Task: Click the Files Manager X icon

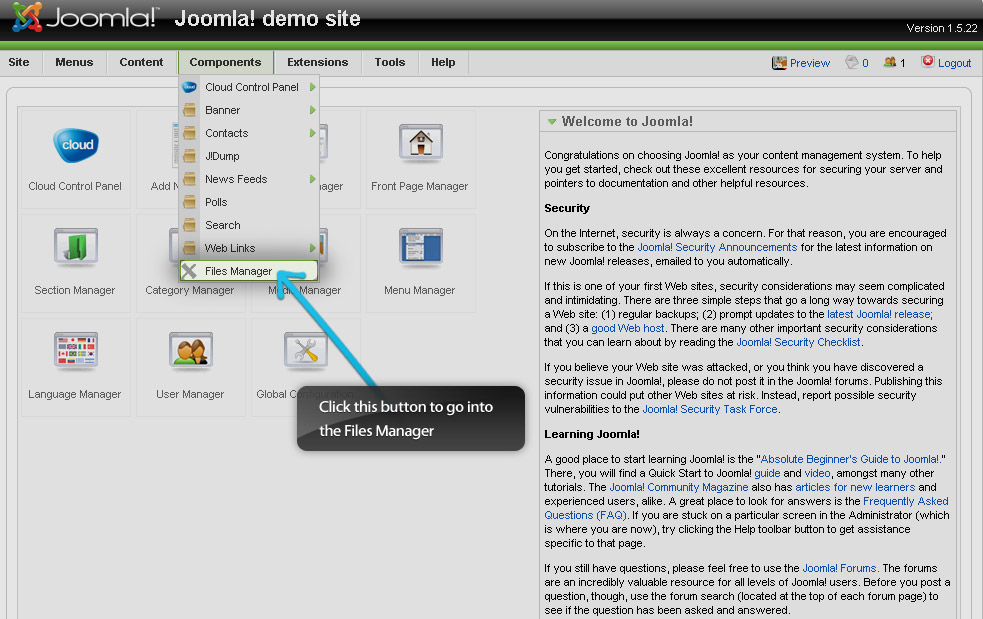Action: pyautogui.click(x=189, y=271)
